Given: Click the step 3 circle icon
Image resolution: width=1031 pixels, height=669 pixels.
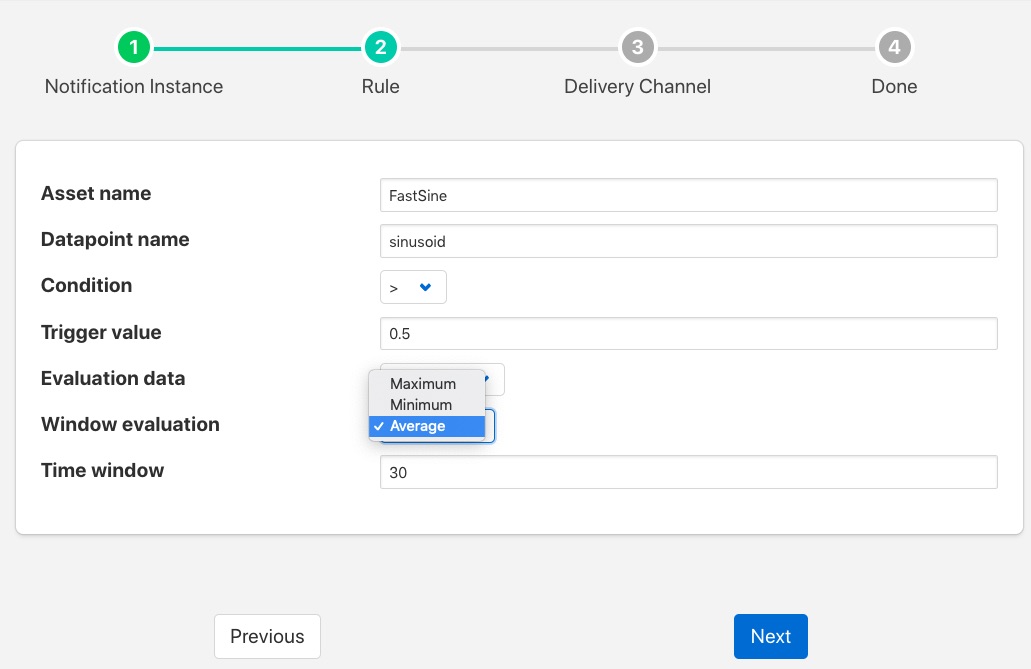Looking at the screenshot, I should 637,47.
